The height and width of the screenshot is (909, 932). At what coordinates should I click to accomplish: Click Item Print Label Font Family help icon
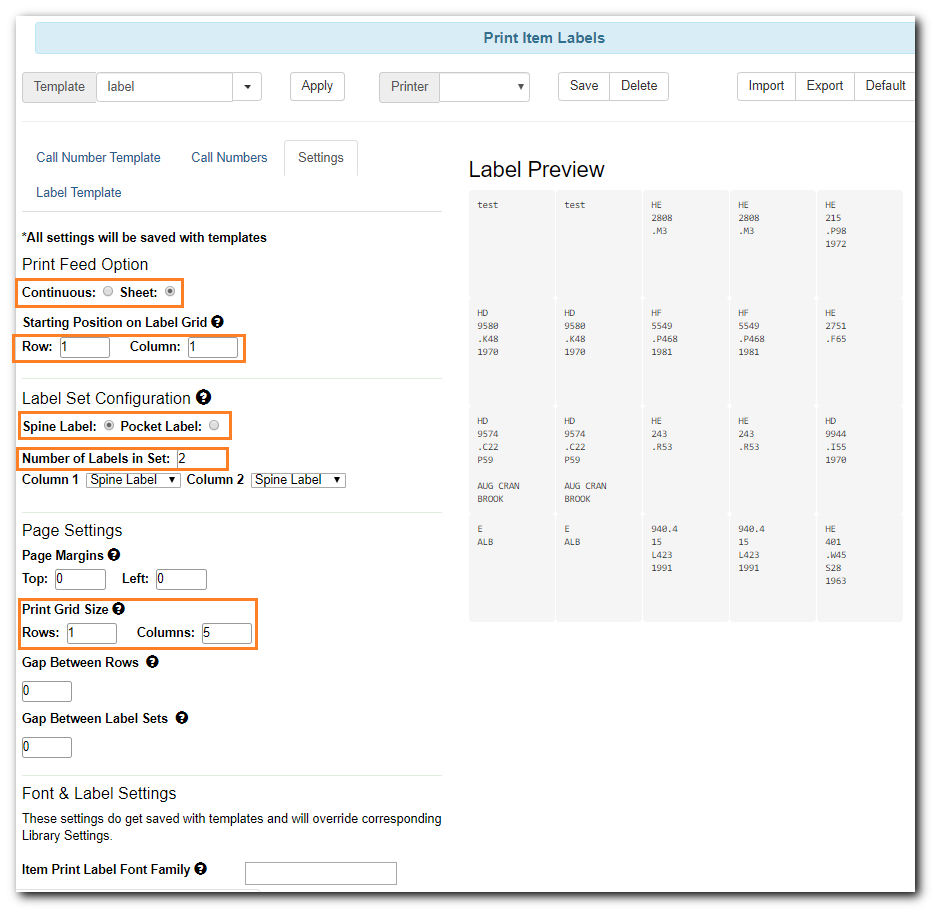point(201,869)
